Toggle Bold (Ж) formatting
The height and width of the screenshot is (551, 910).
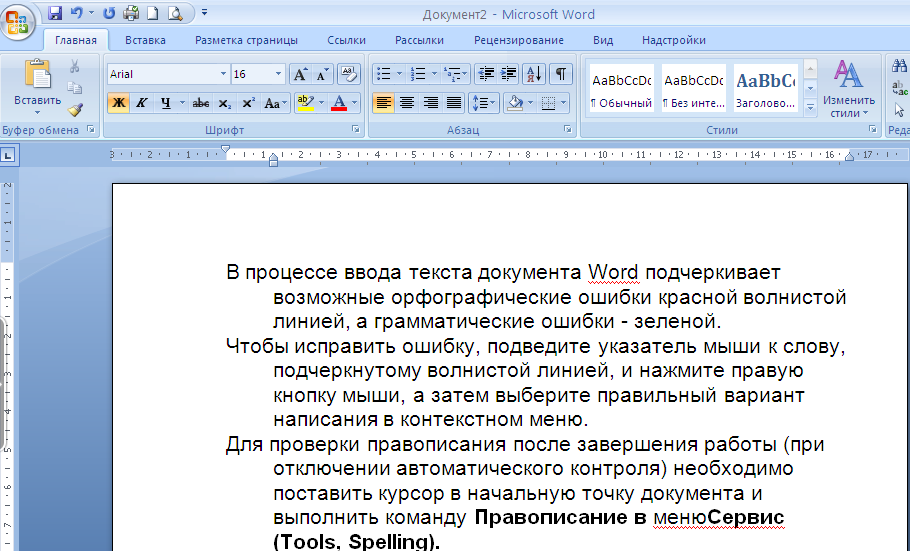click(x=118, y=103)
